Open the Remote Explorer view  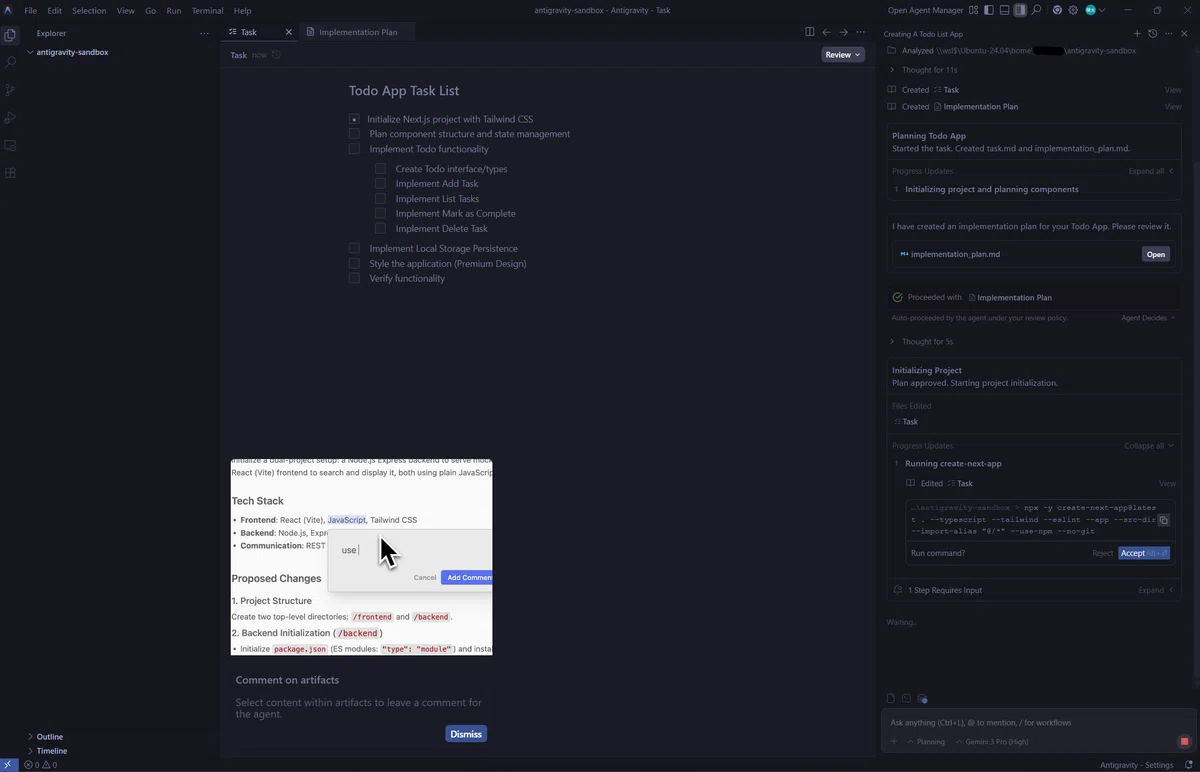tap(11, 145)
